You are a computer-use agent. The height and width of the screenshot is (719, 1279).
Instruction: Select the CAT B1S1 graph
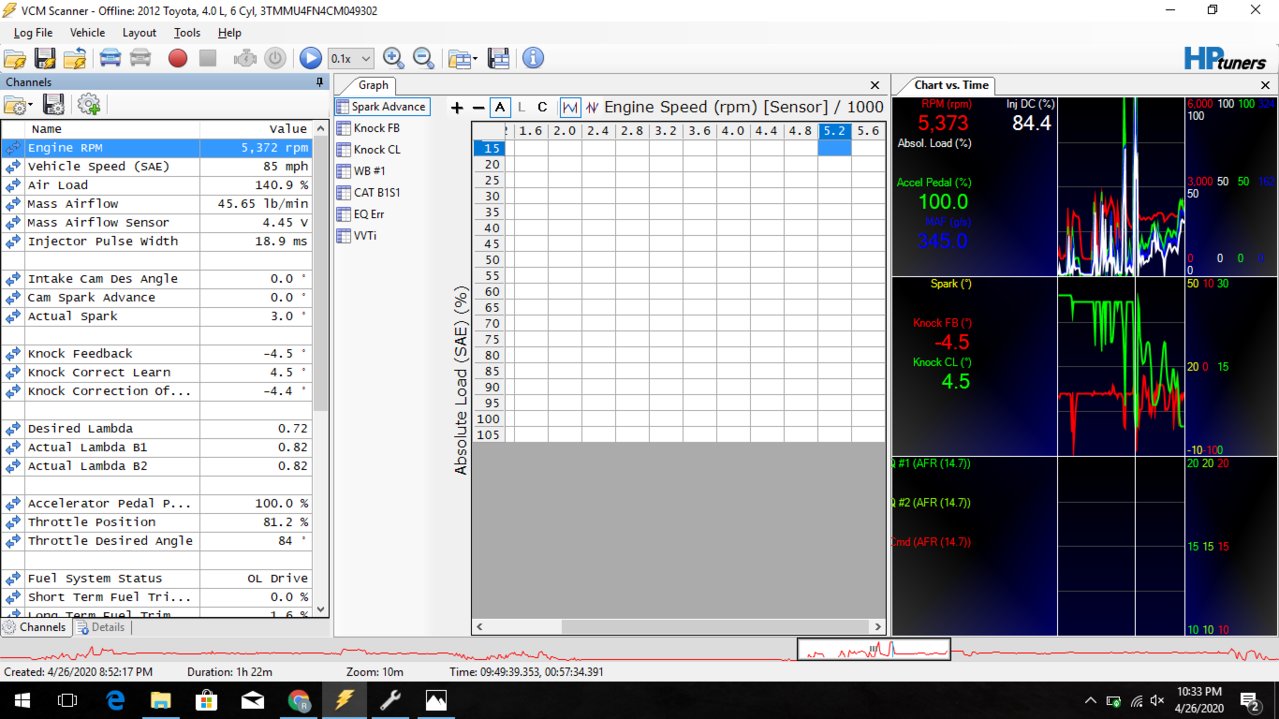368,193
